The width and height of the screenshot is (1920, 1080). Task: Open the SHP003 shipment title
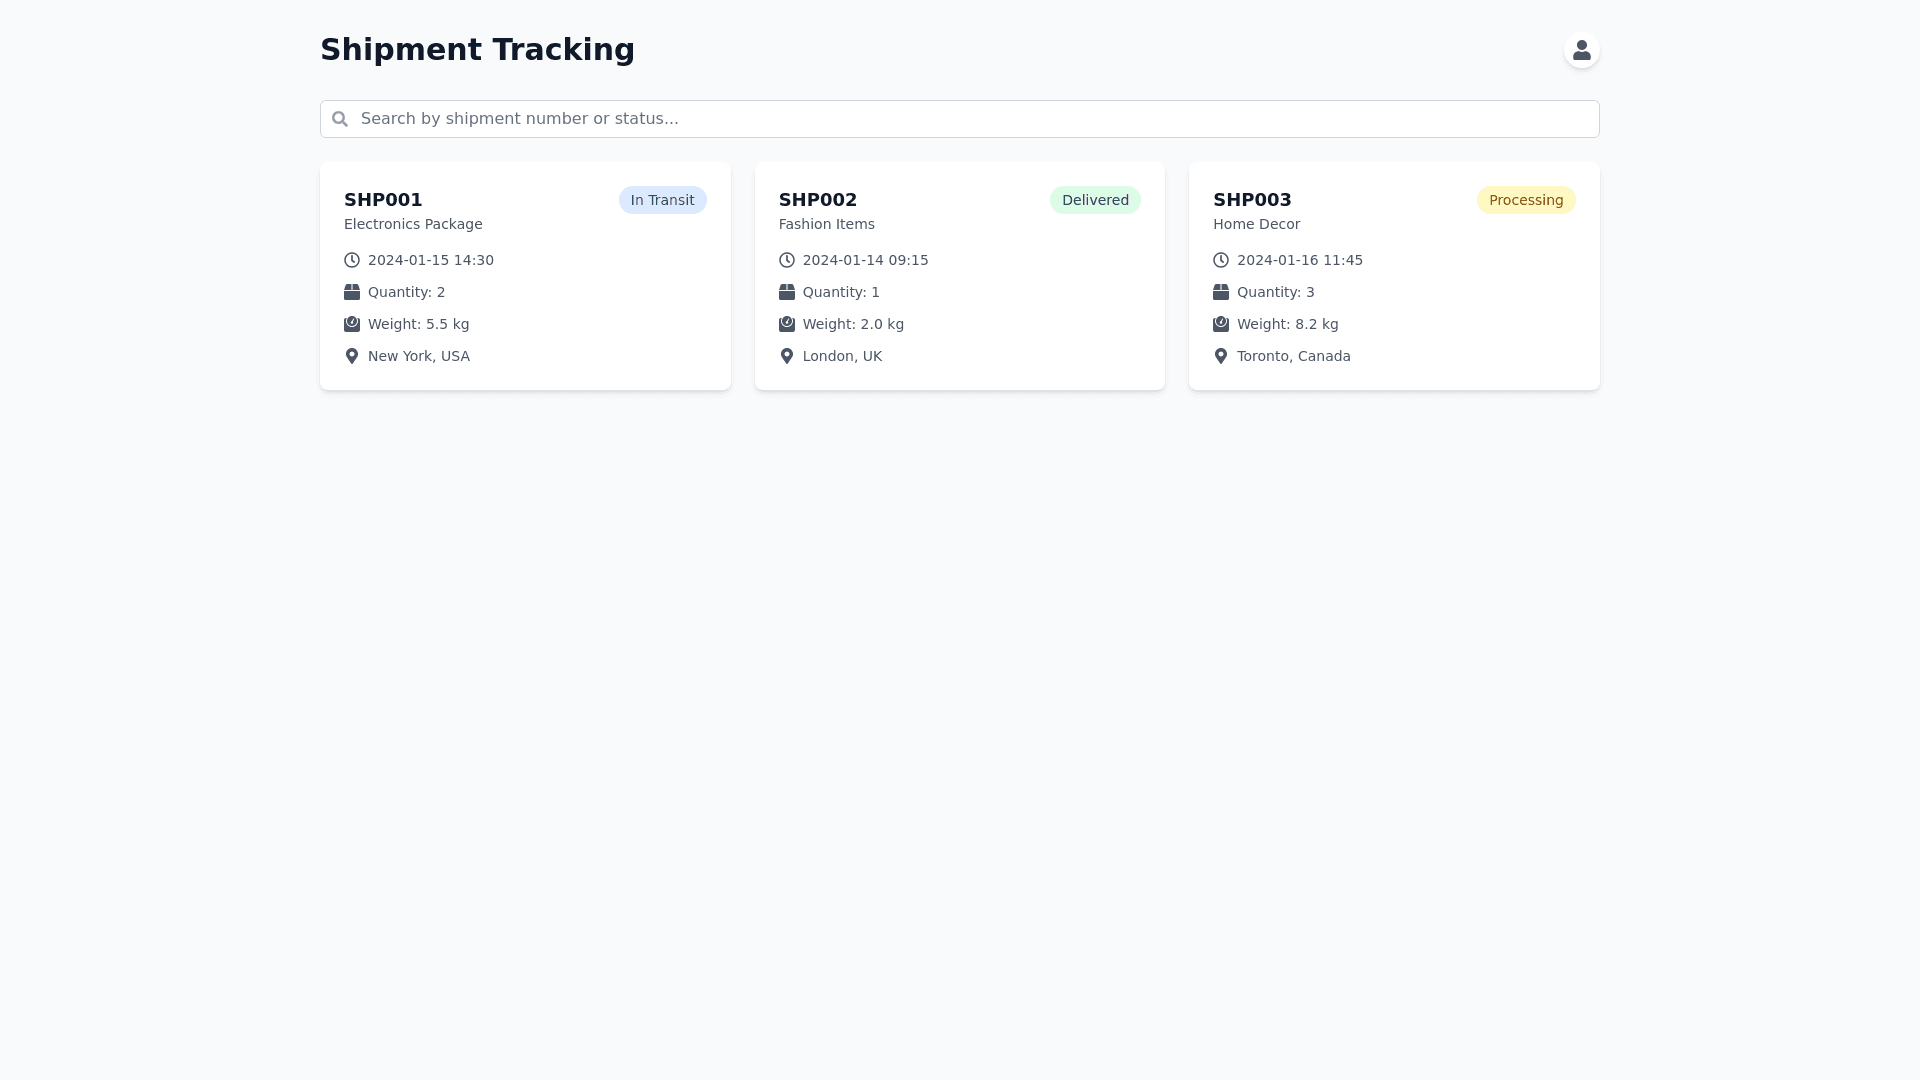click(x=1252, y=200)
